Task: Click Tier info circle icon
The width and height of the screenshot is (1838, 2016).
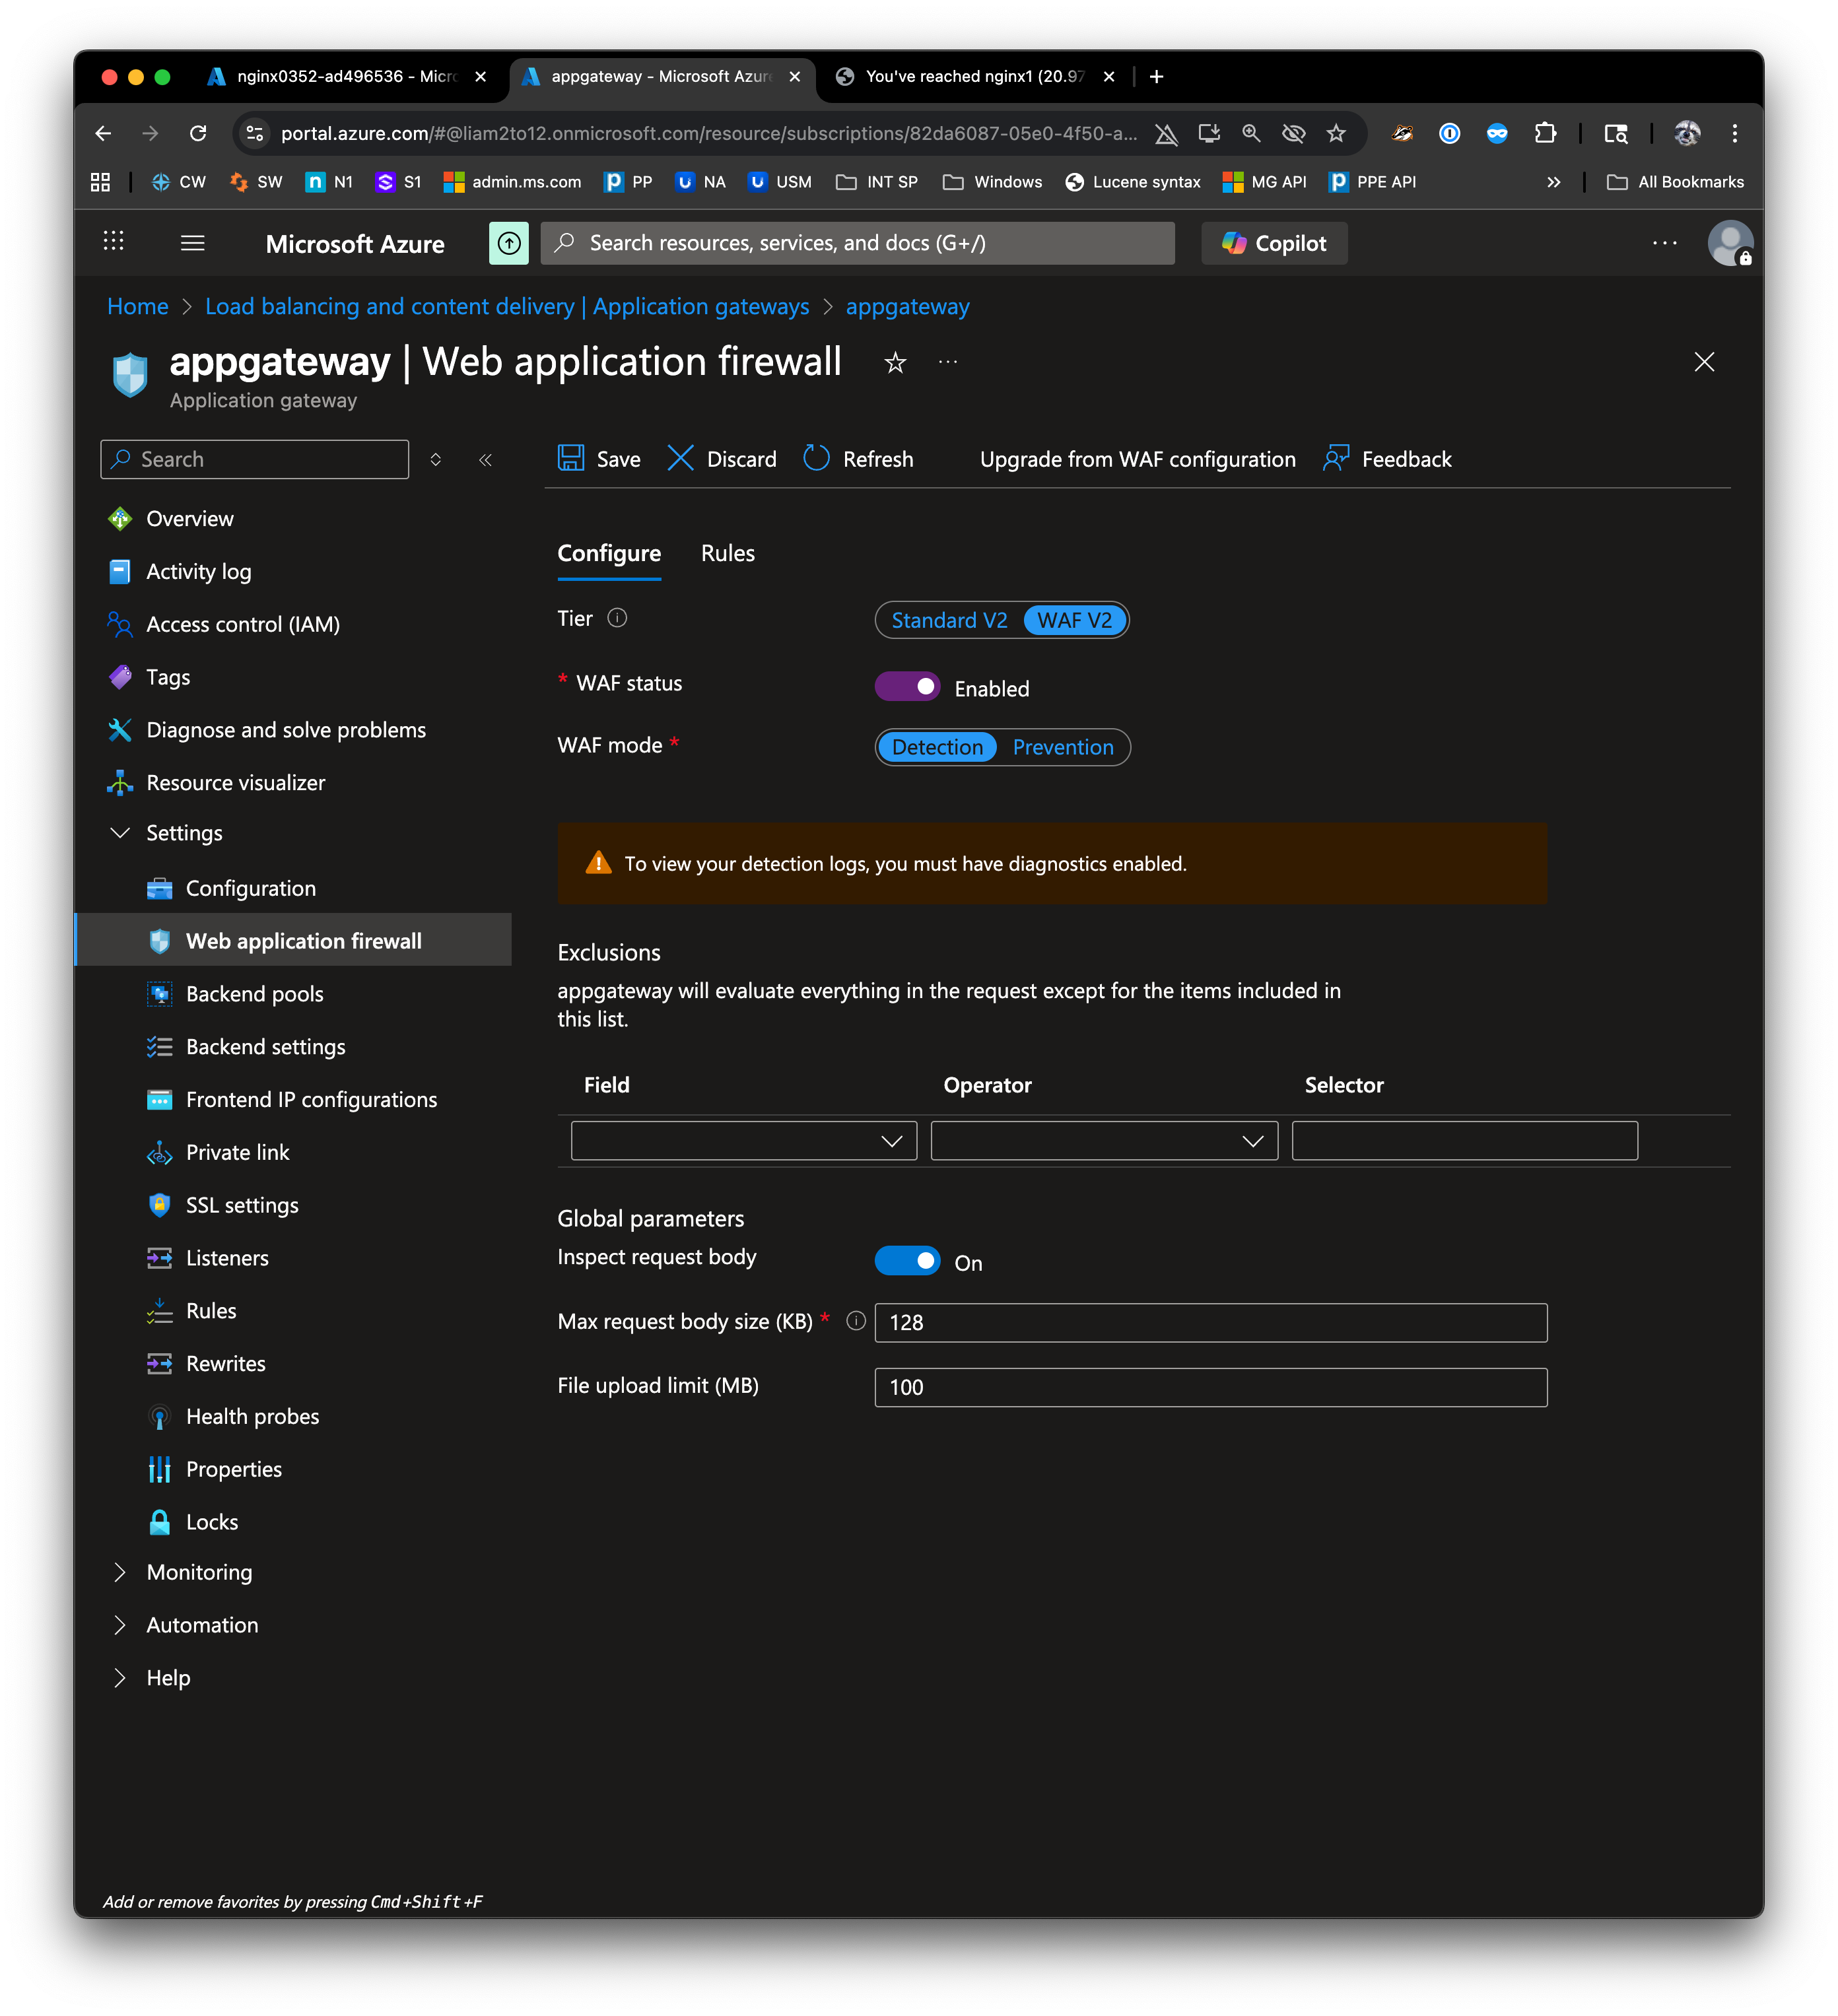Action: click(x=617, y=618)
